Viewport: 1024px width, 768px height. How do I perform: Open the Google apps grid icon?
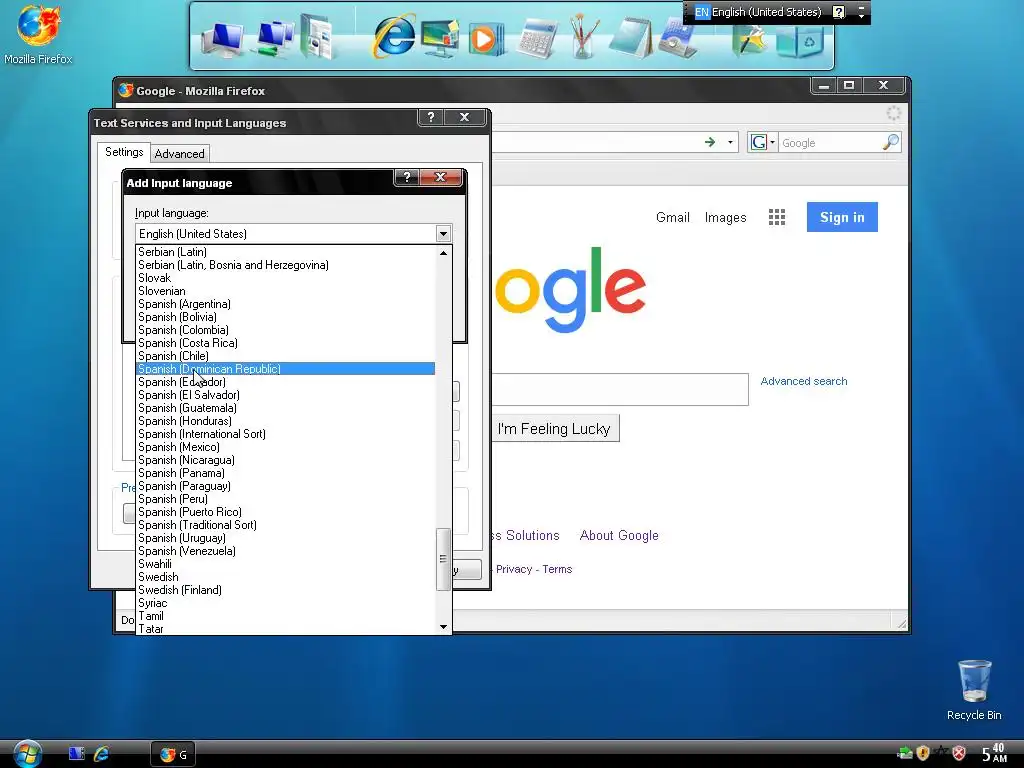pyautogui.click(x=776, y=217)
